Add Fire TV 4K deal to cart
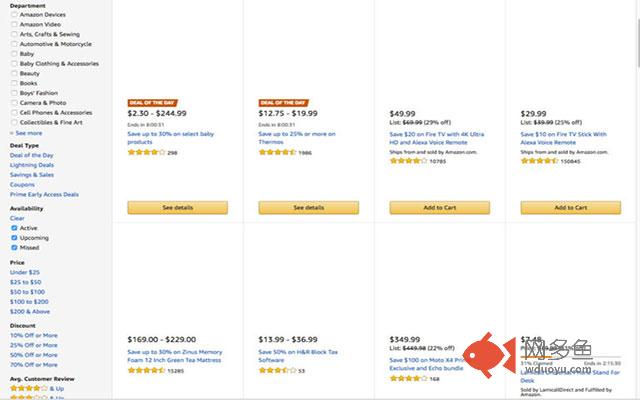 tap(440, 207)
